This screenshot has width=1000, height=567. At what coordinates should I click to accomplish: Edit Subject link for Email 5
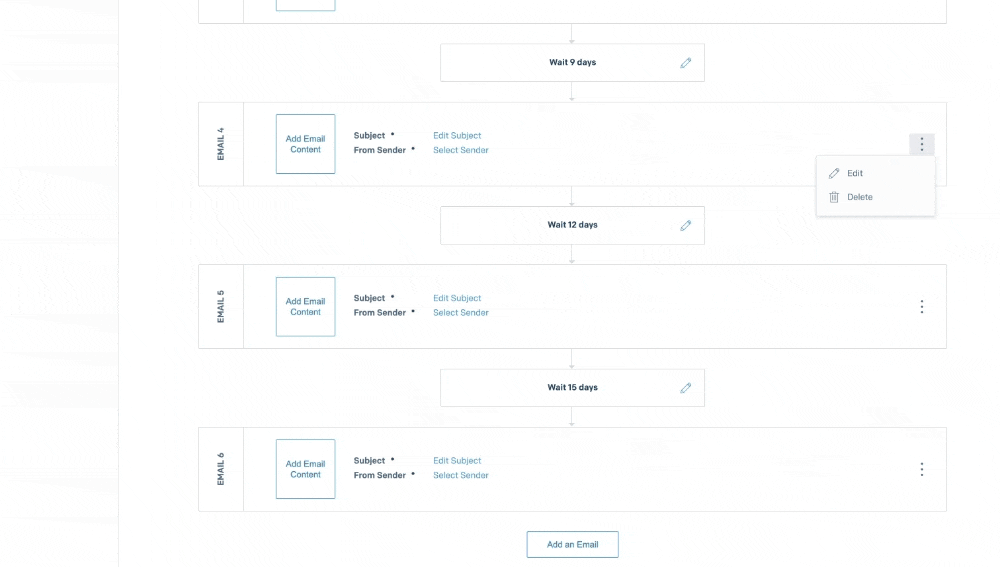click(x=457, y=298)
